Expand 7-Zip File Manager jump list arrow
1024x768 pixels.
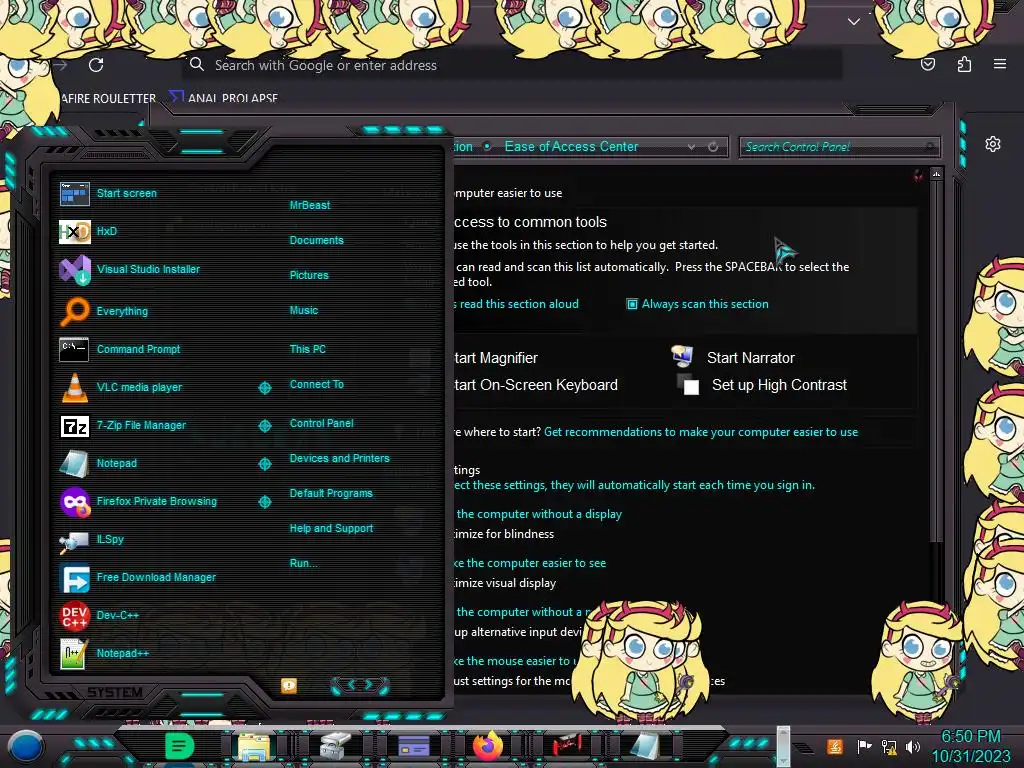264,426
